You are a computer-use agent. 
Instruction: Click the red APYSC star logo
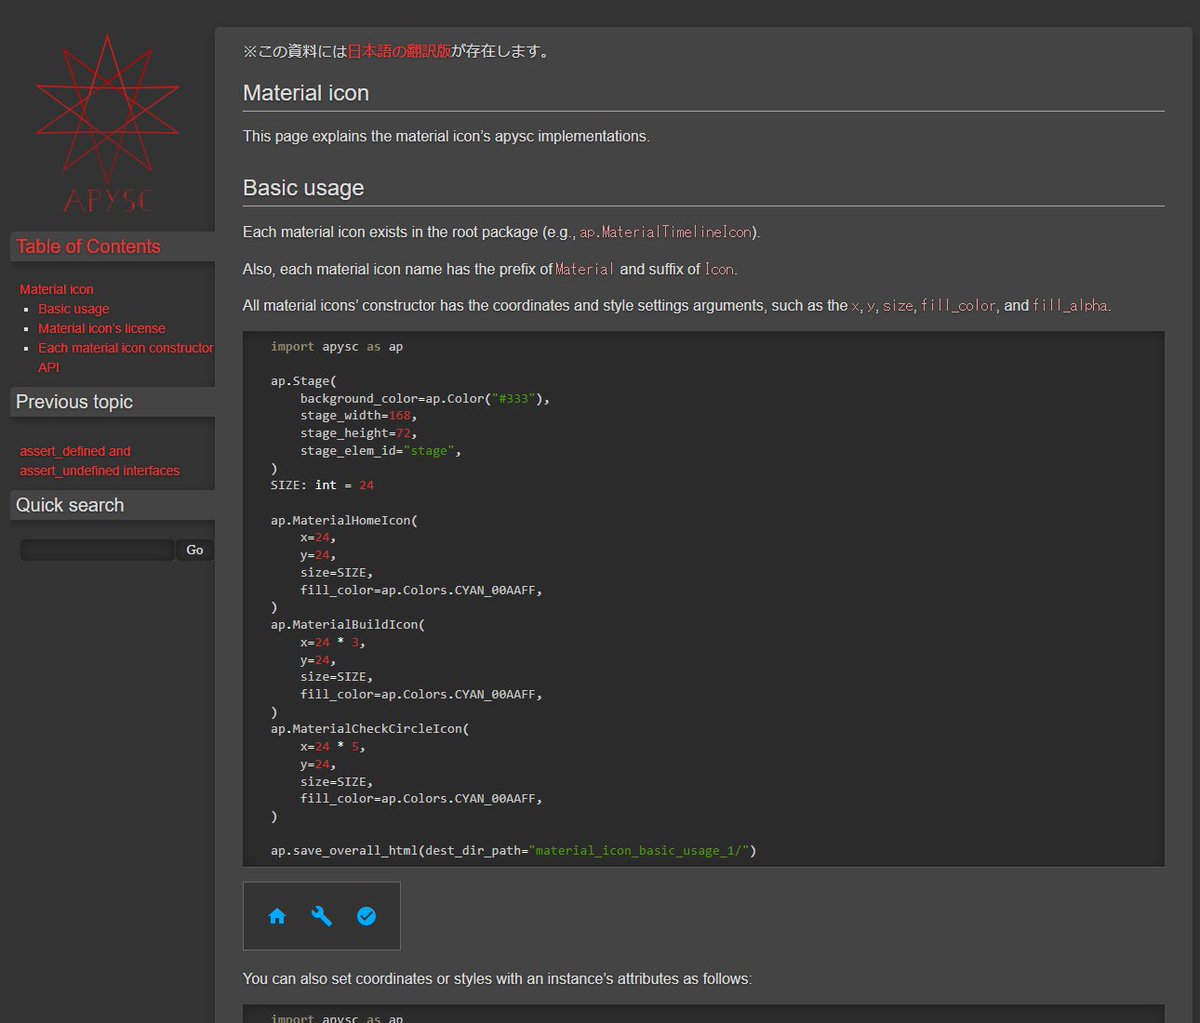107,122
